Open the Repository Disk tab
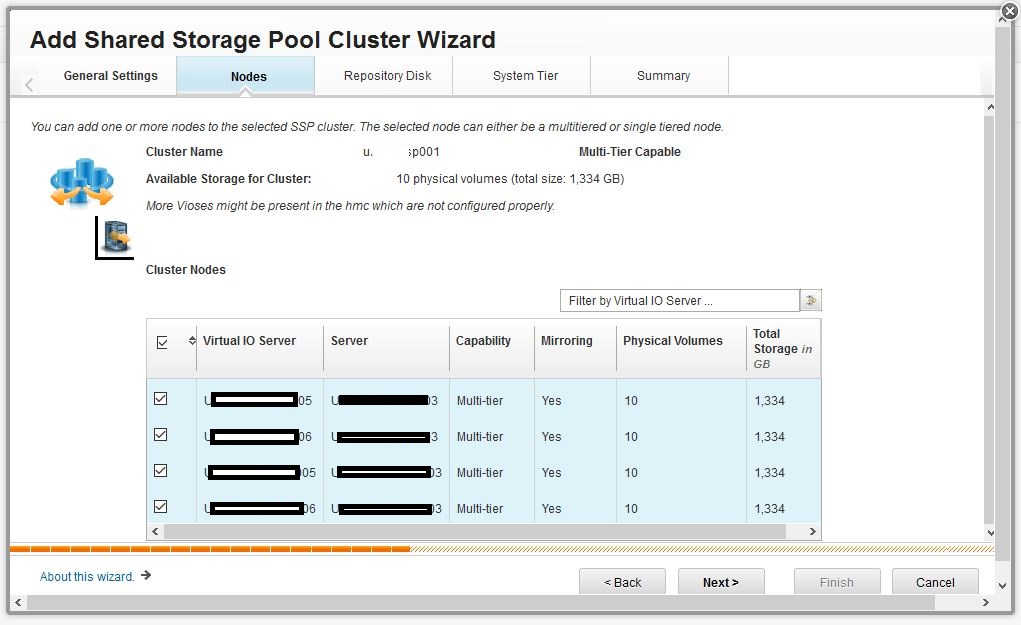The height and width of the screenshot is (625, 1021). tap(387, 76)
